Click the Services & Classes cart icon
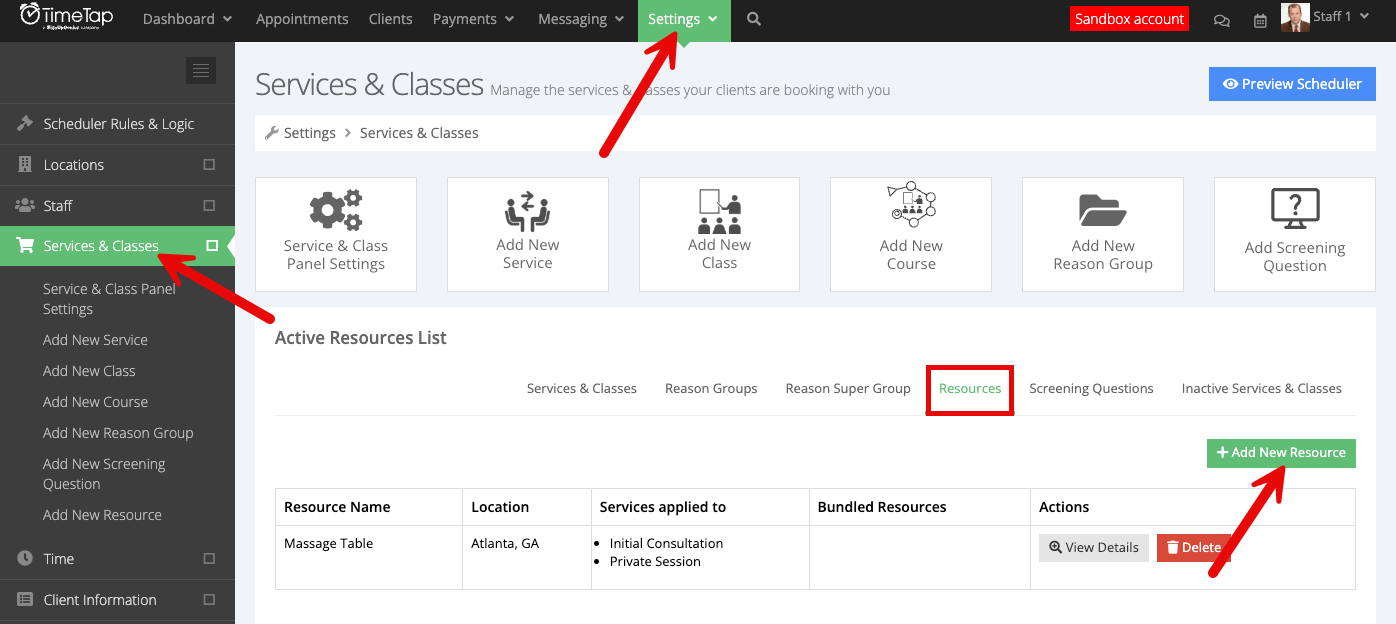This screenshot has height=624, width=1396. [25, 245]
